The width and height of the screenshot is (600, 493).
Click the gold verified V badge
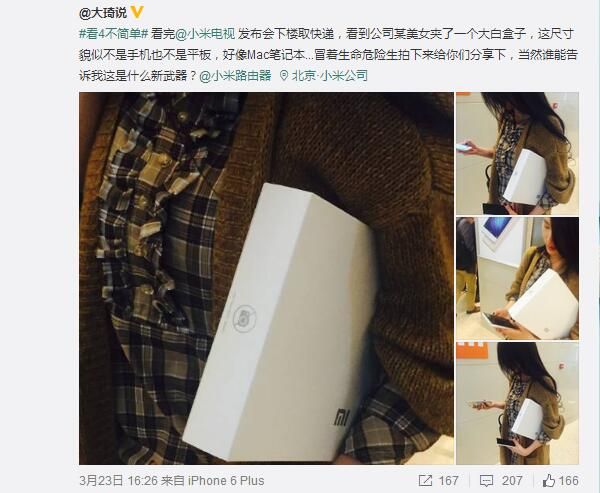[x=137, y=13]
